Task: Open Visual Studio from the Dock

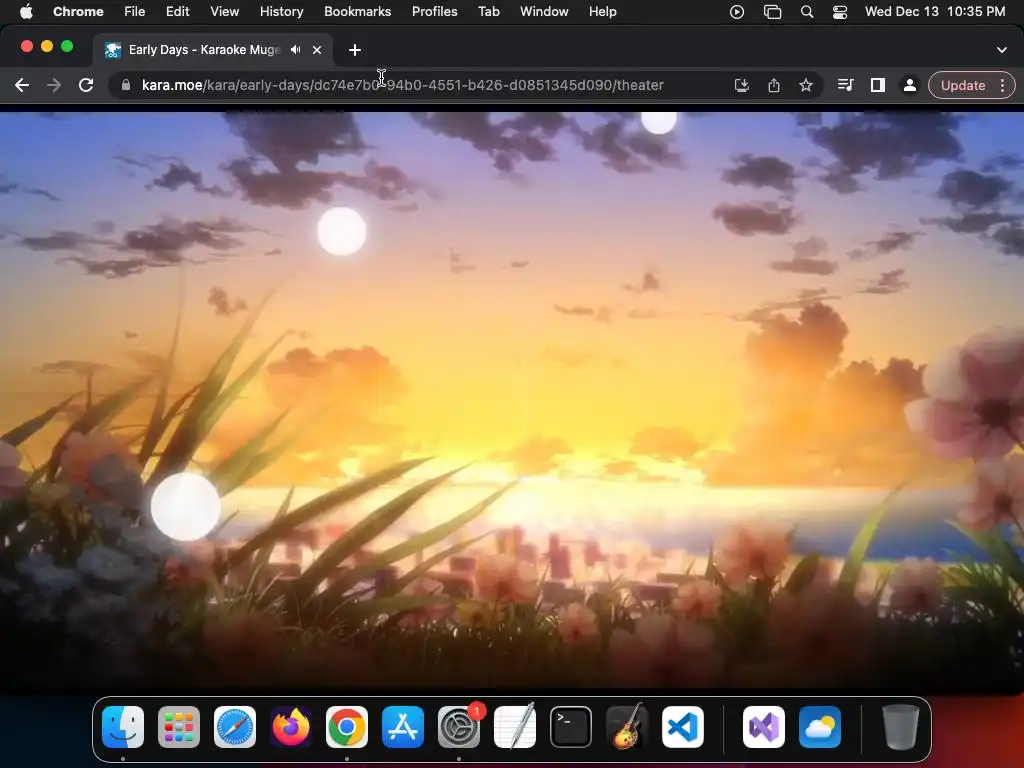Action: coord(763,726)
